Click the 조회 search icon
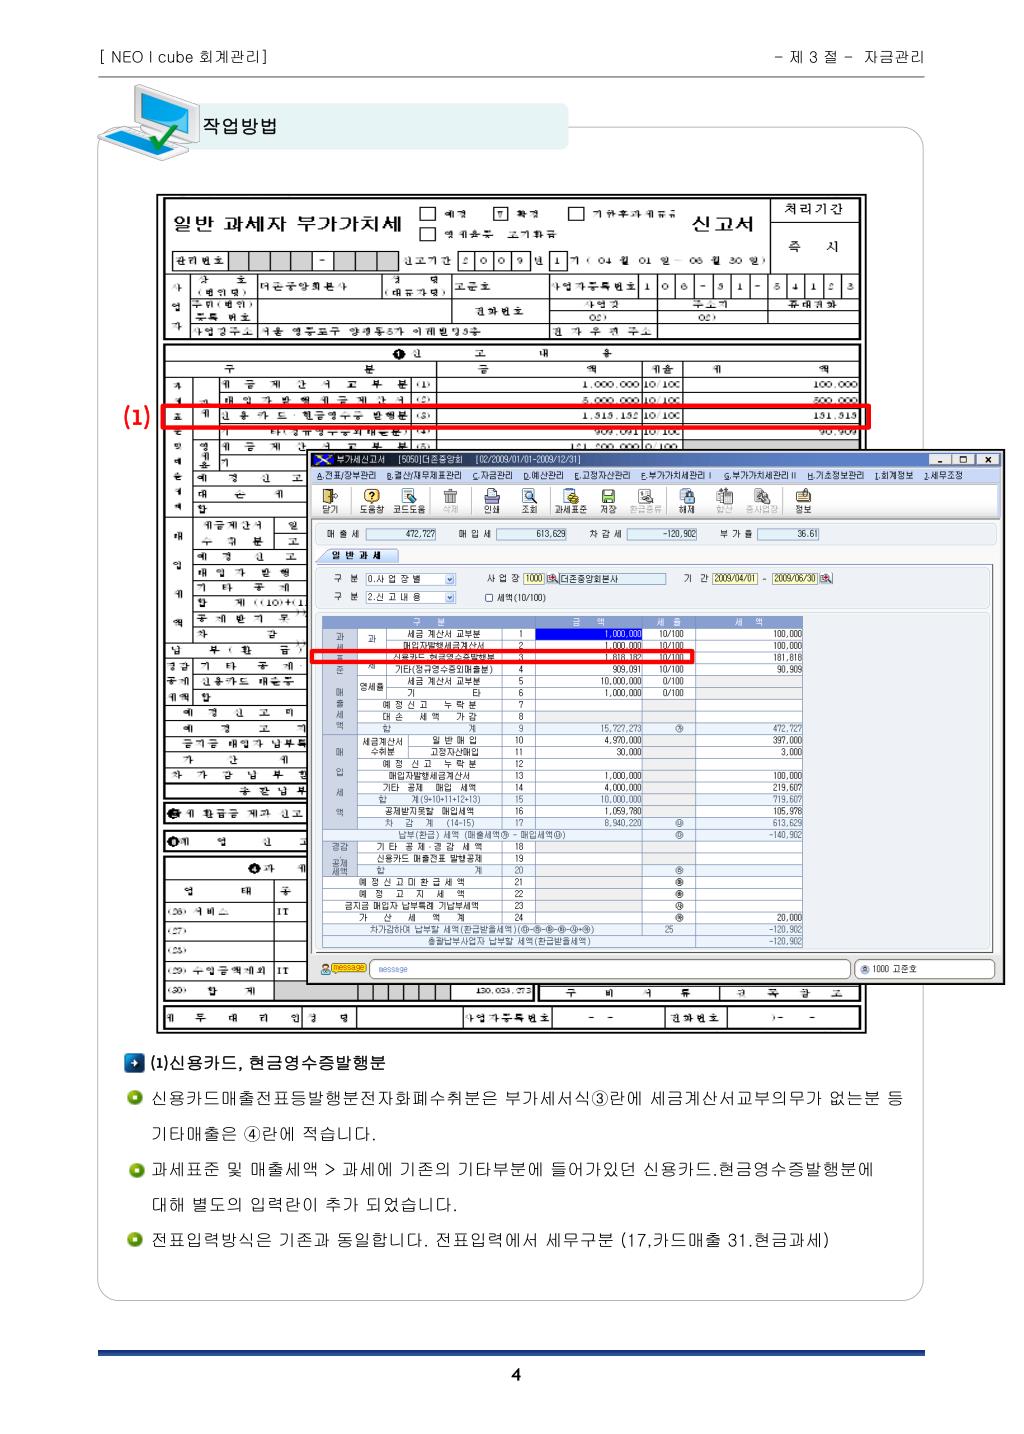1024x1434 pixels. pos(528,500)
